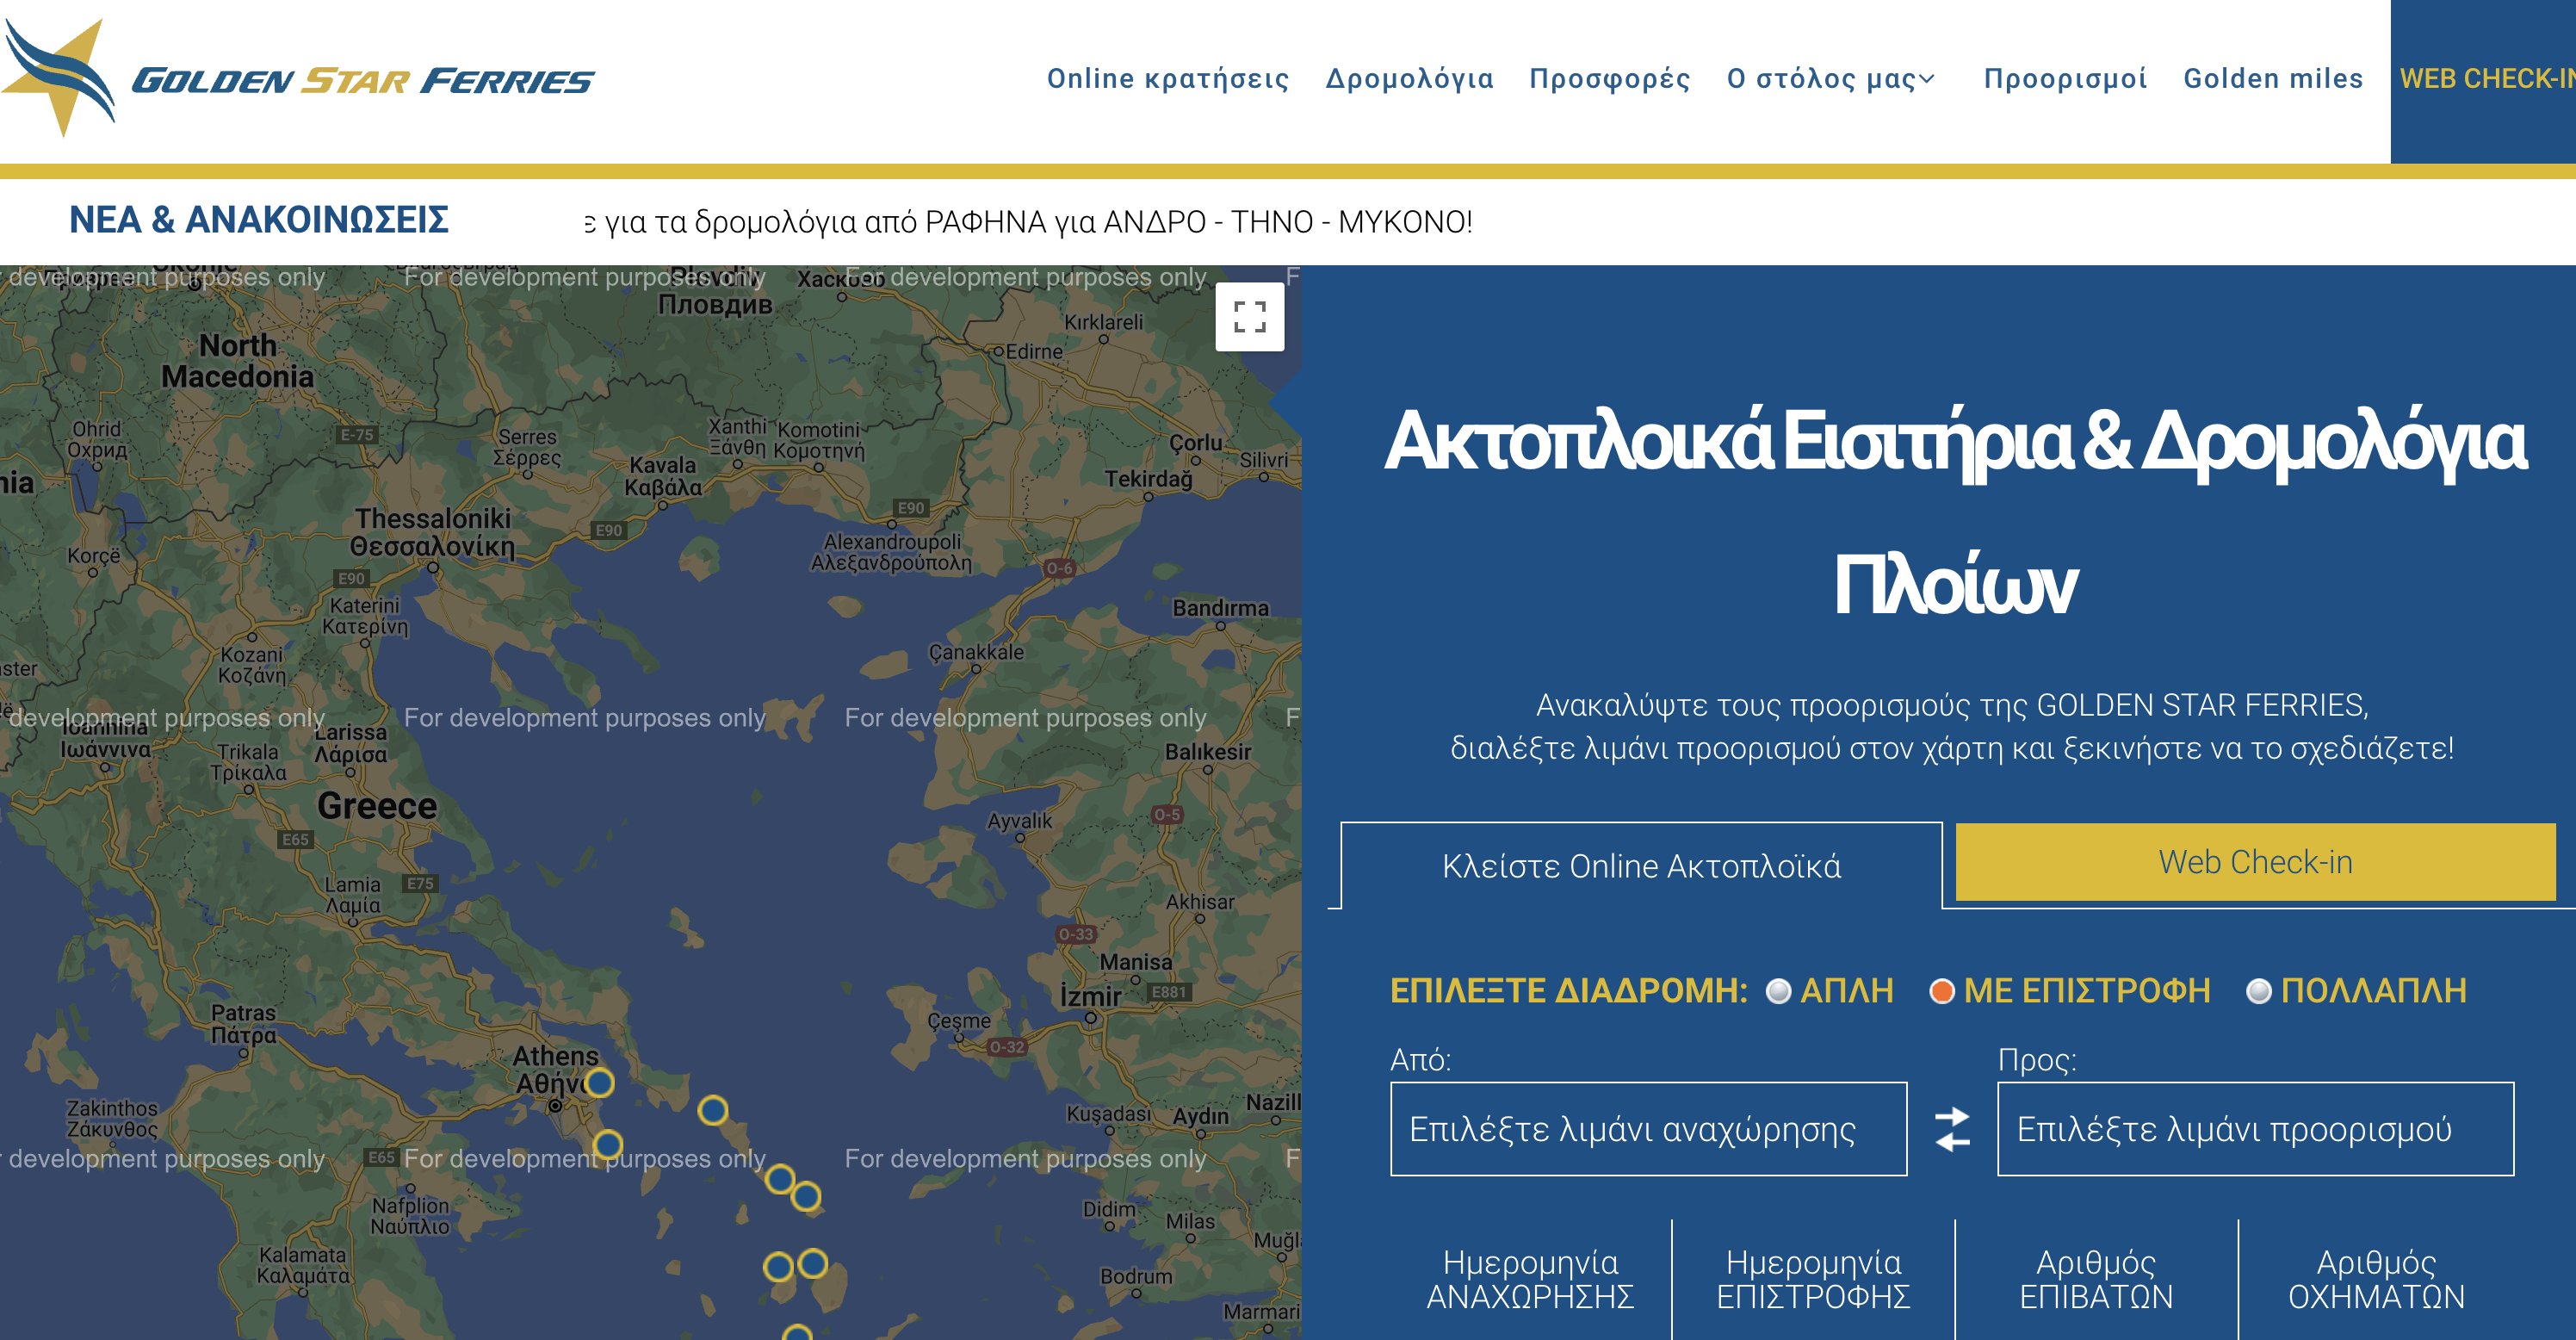Open the departure port dropdown
The image size is (2576, 1340).
point(1648,1129)
